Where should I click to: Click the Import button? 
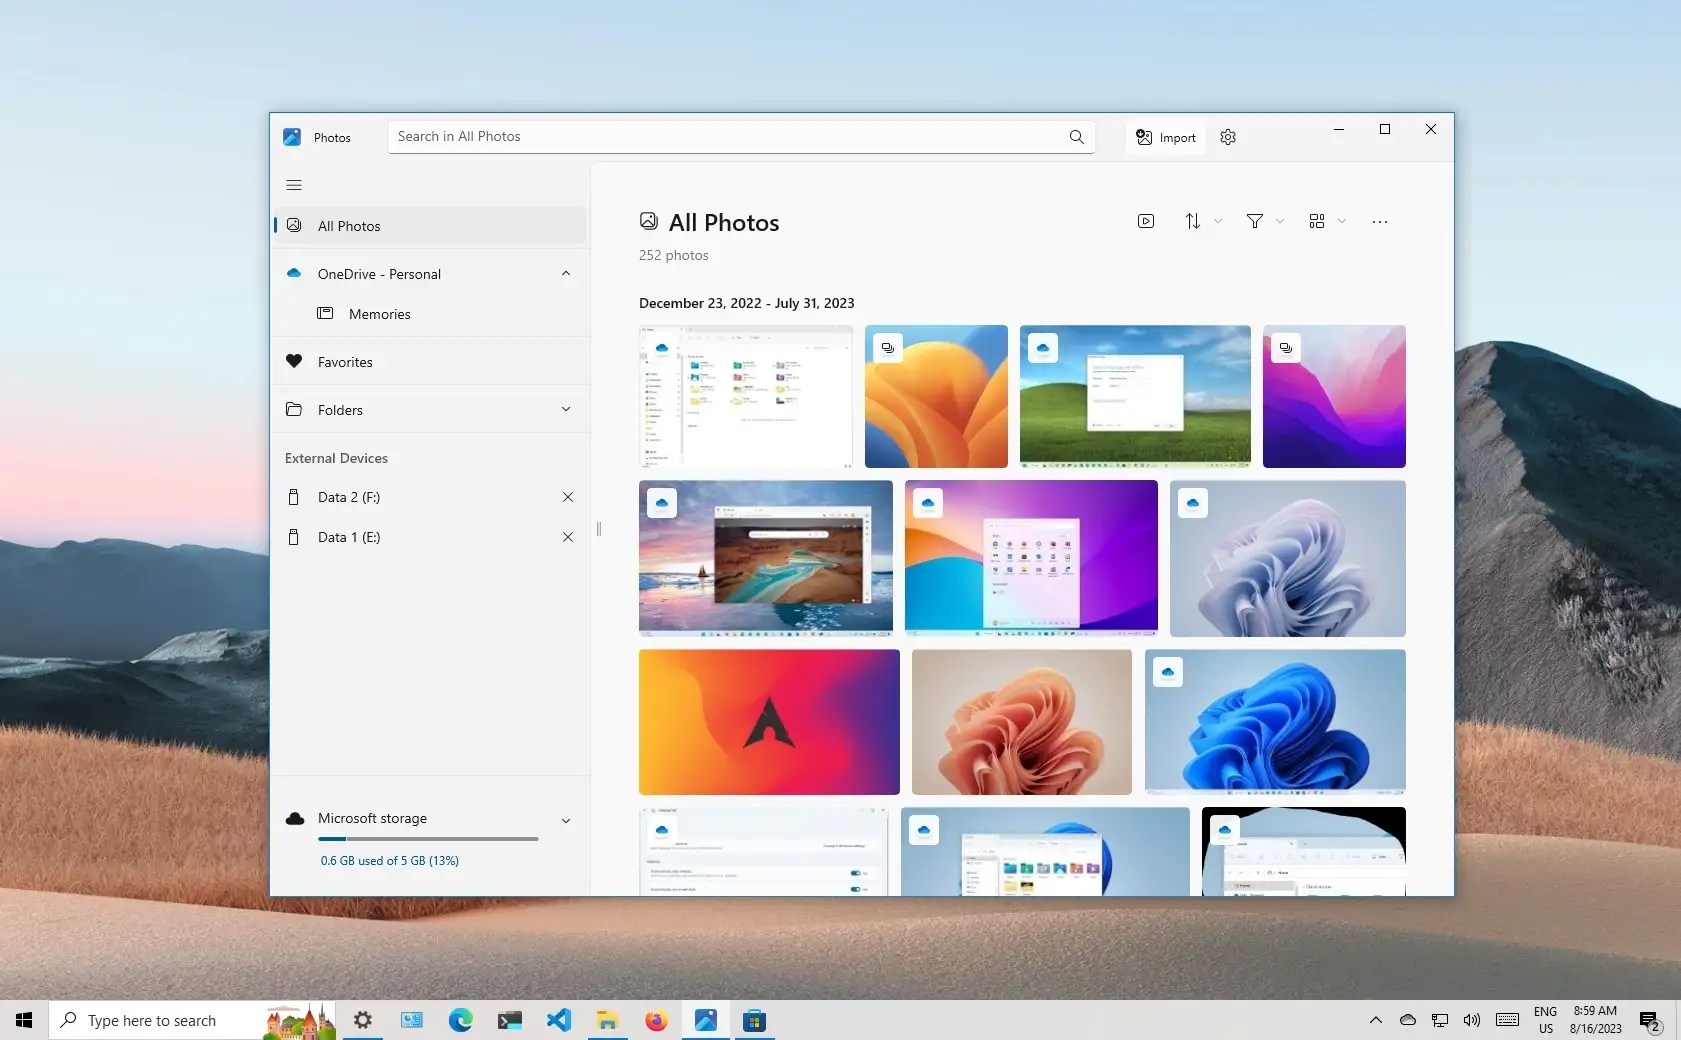coord(1163,137)
